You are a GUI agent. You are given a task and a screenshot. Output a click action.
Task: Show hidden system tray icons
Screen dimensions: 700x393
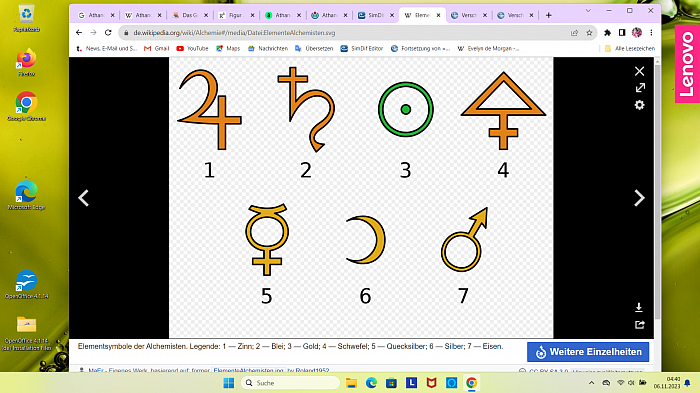click(592, 383)
